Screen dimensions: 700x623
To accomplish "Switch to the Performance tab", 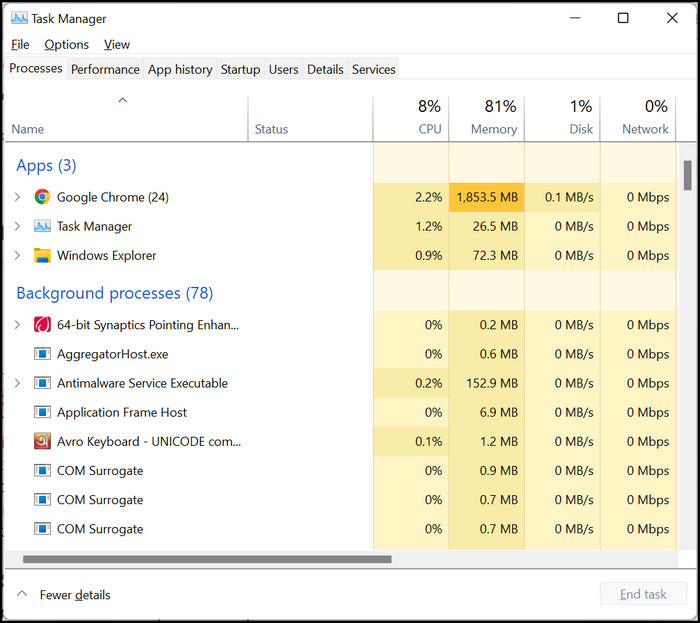I will click(x=105, y=69).
